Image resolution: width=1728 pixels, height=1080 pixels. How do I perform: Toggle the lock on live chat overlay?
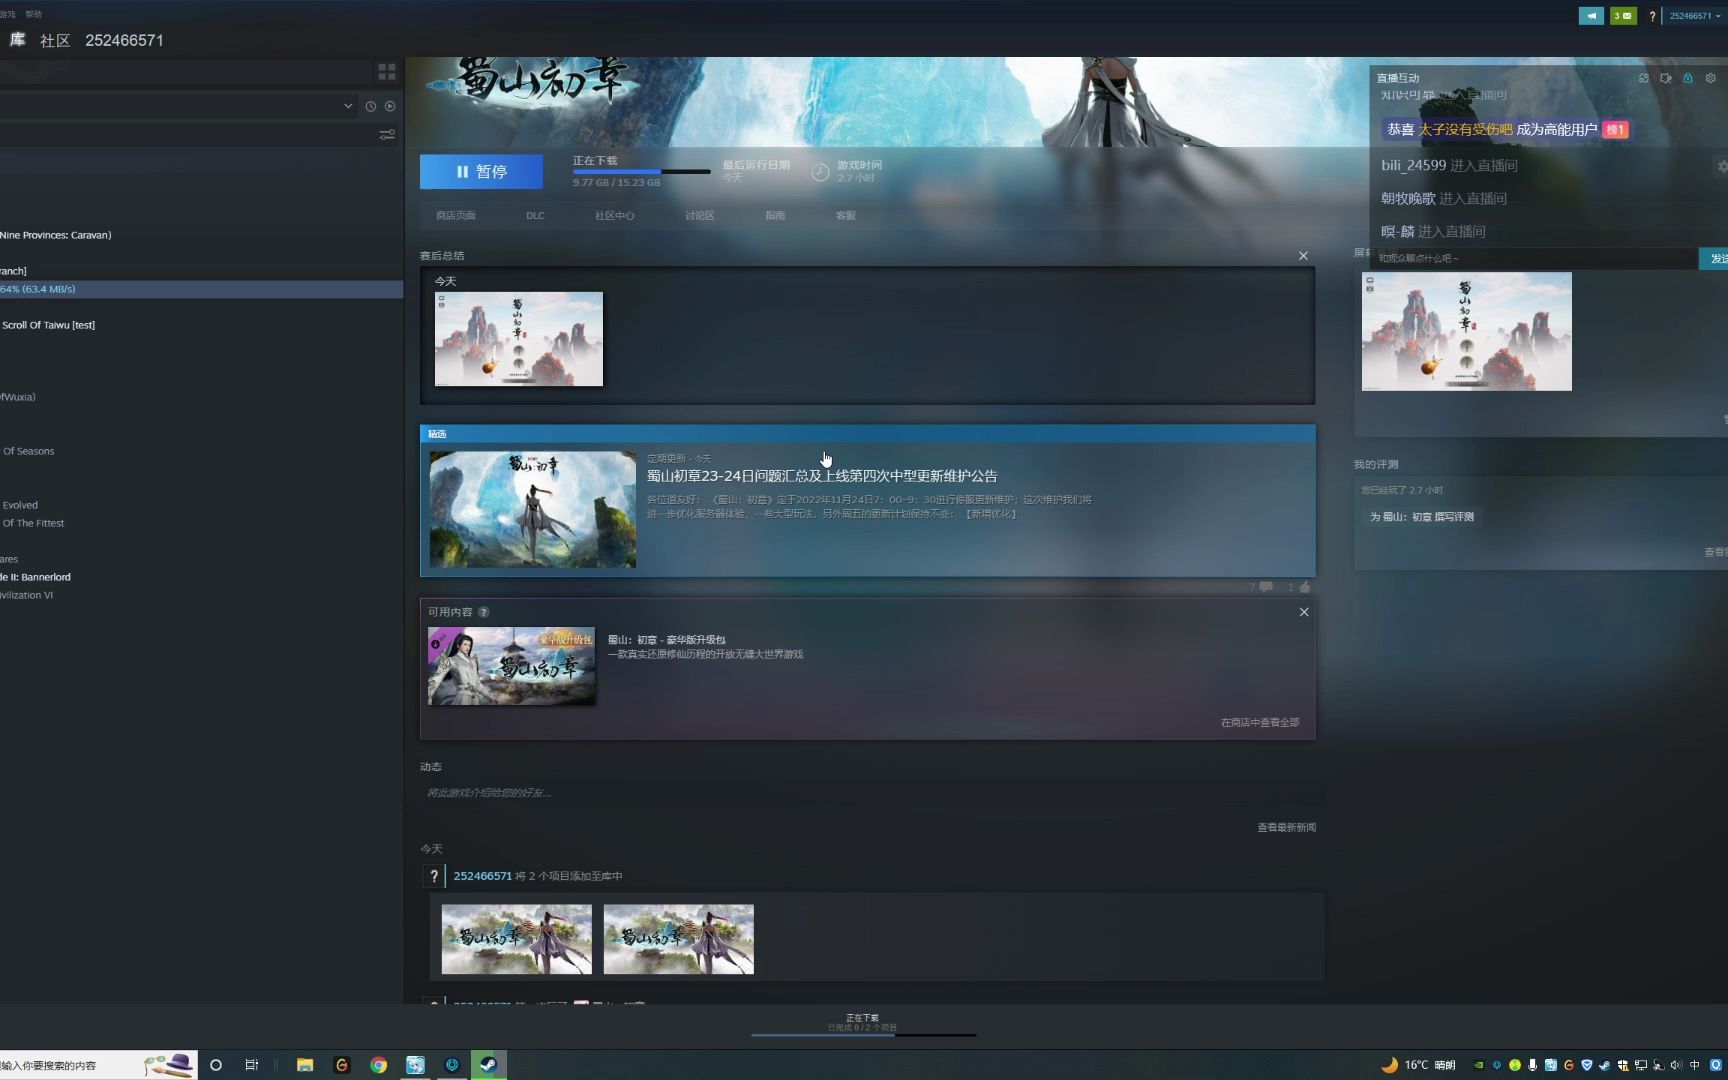(1688, 78)
